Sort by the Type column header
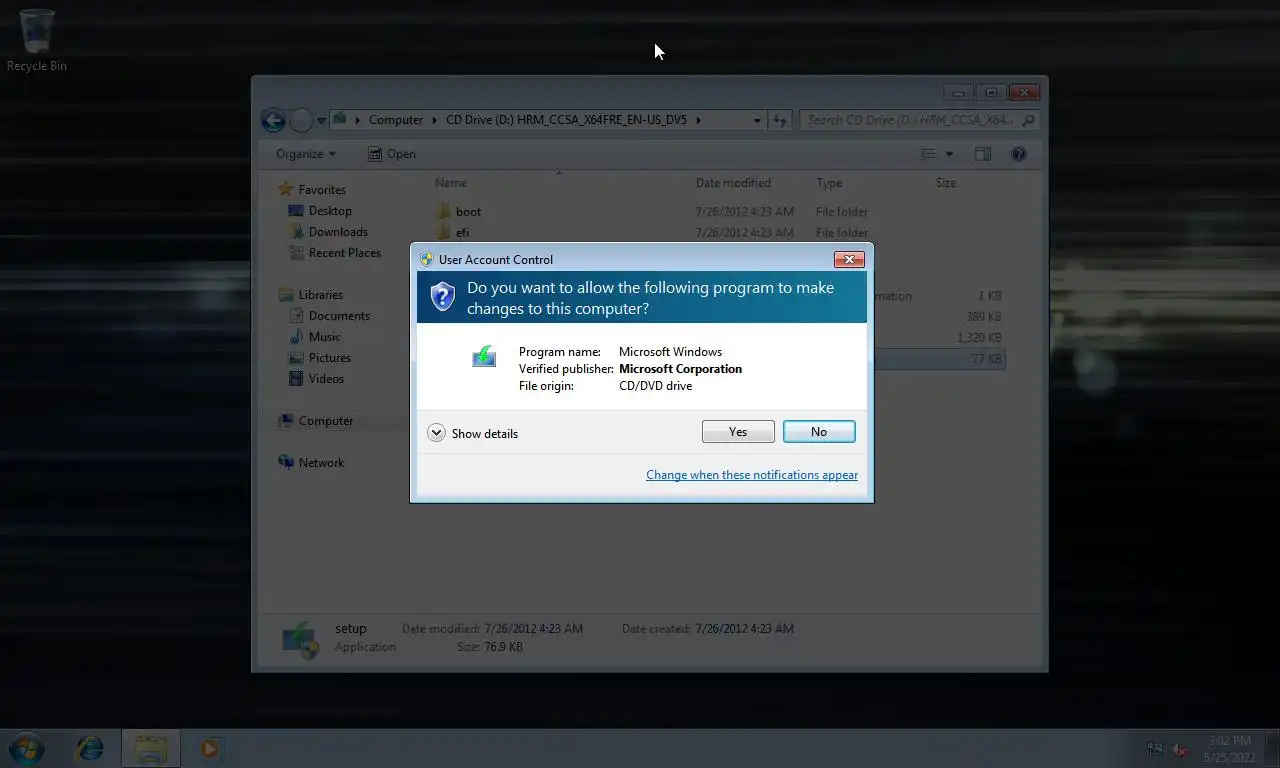 829,183
